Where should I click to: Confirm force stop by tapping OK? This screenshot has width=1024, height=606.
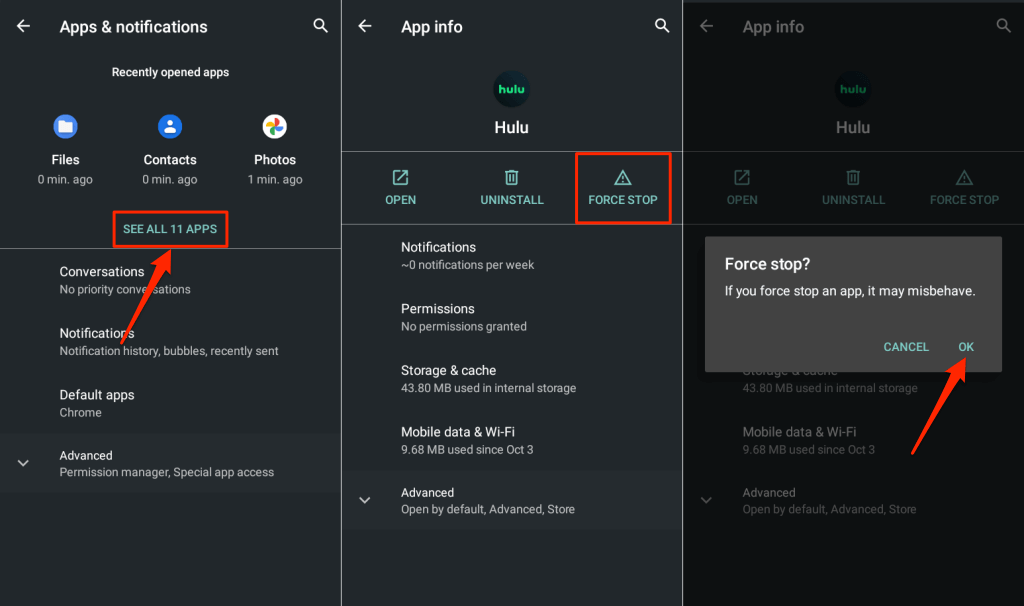[x=965, y=347]
